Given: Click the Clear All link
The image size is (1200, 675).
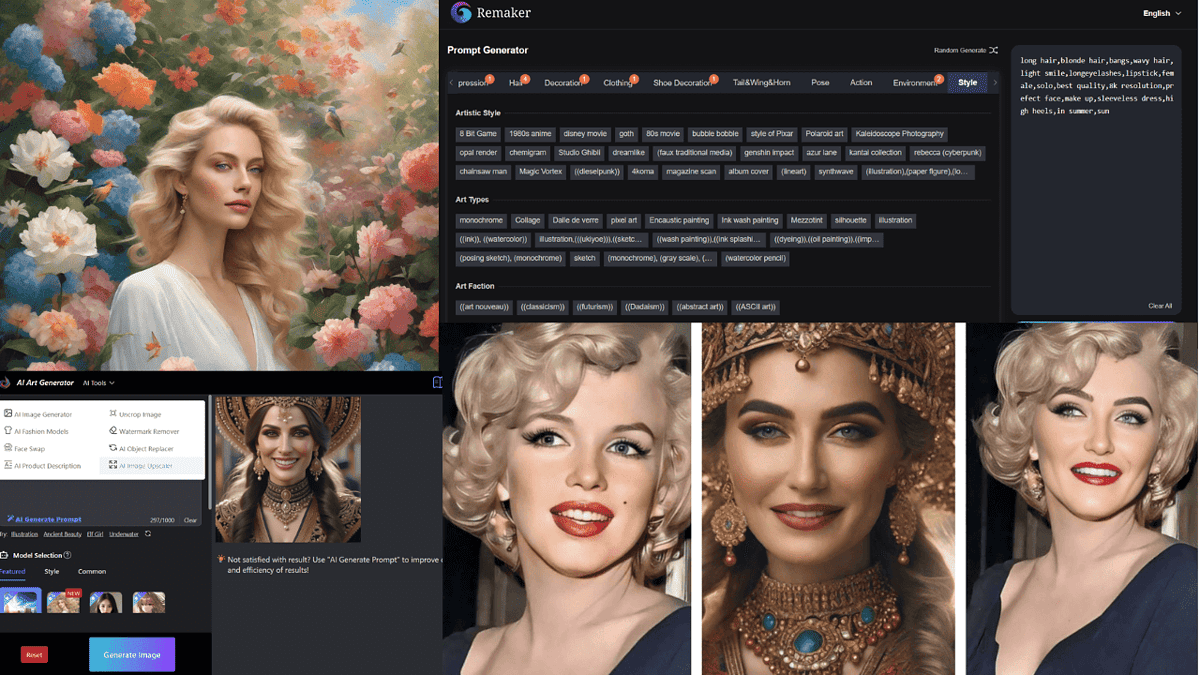Looking at the screenshot, I should click(1160, 305).
